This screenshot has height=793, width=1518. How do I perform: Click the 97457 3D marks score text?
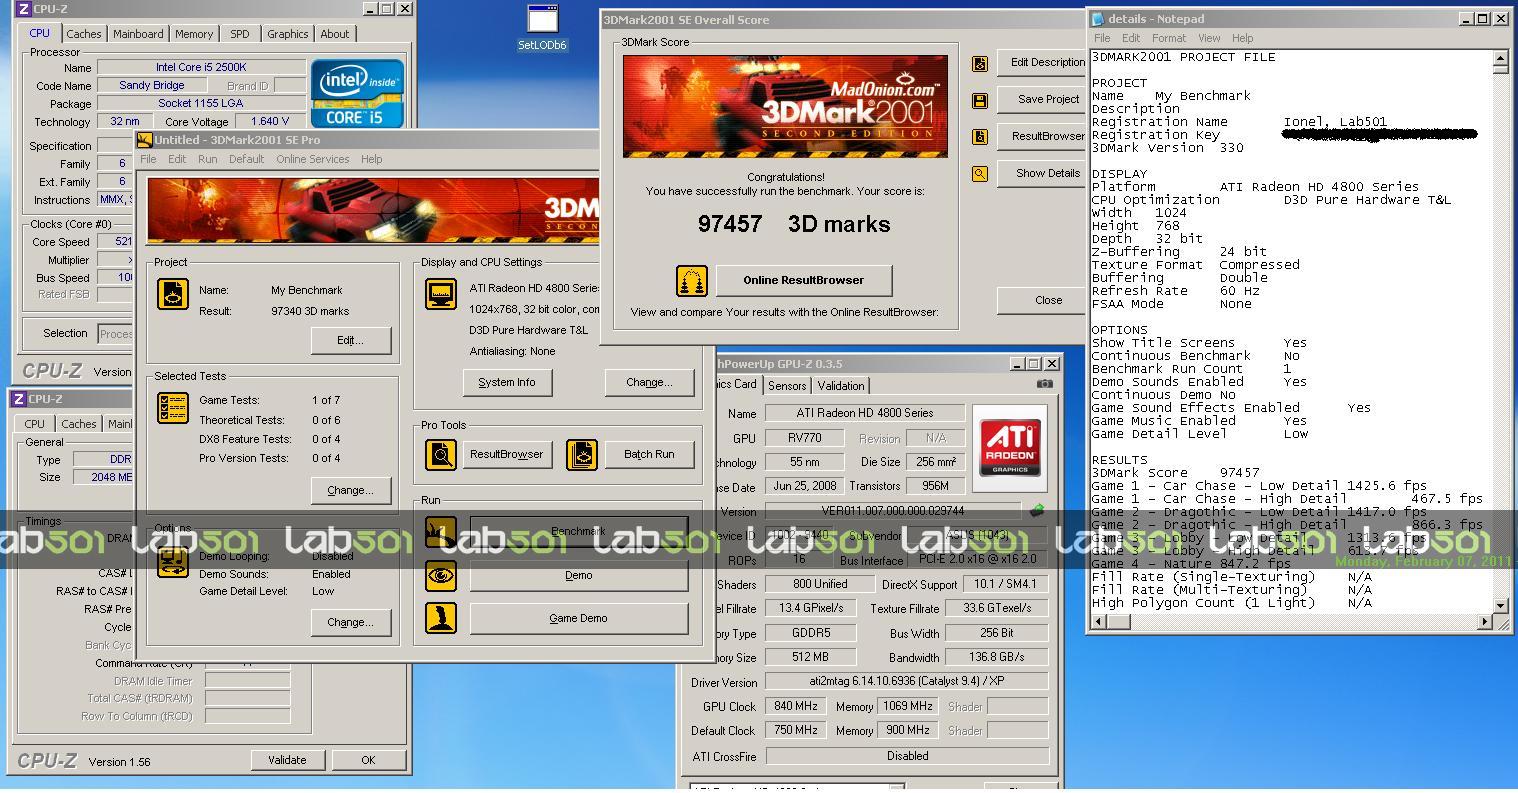(x=794, y=224)
